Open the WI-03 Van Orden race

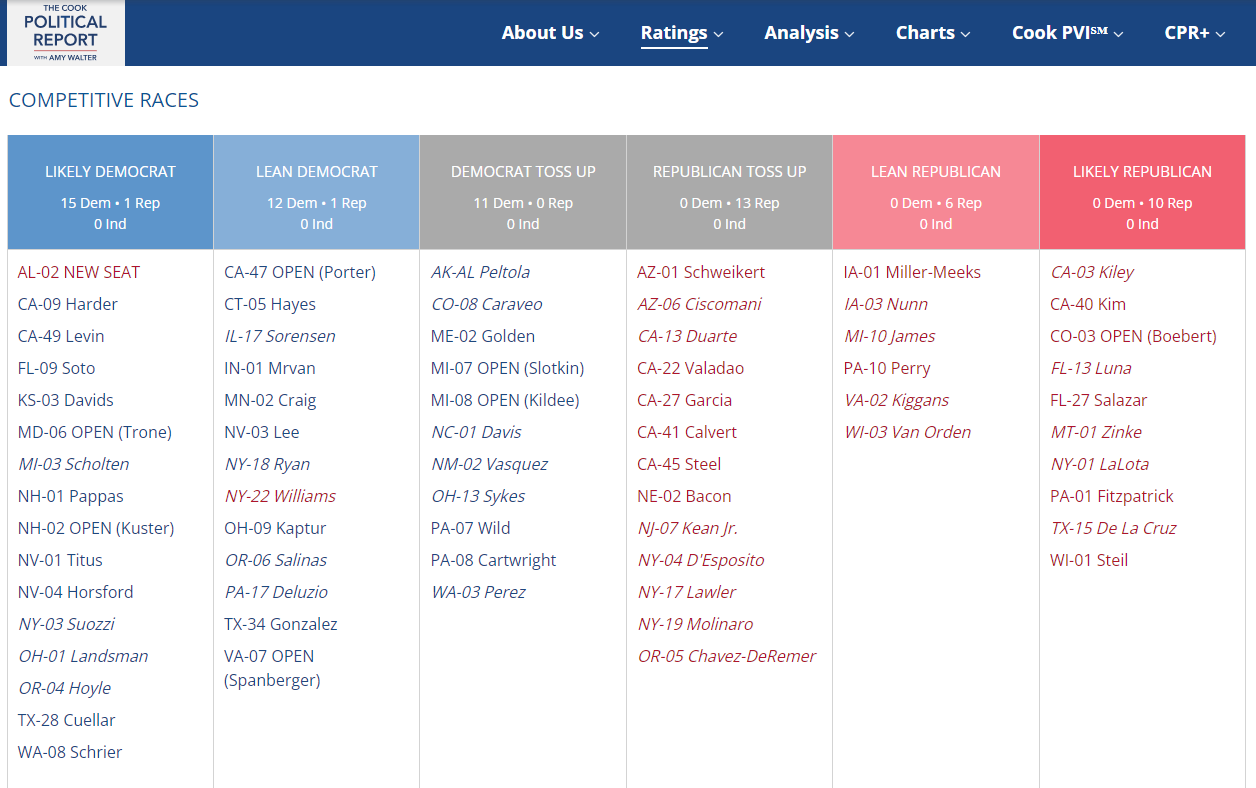[x=908, y=432]
